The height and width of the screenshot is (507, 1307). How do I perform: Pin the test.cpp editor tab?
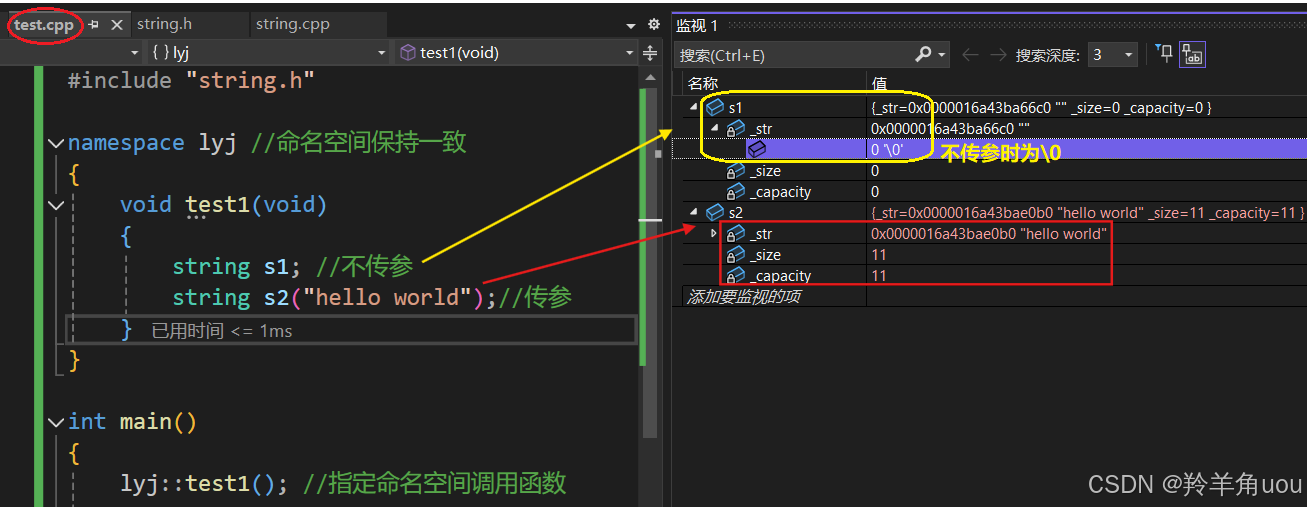(x=94, y=25)
